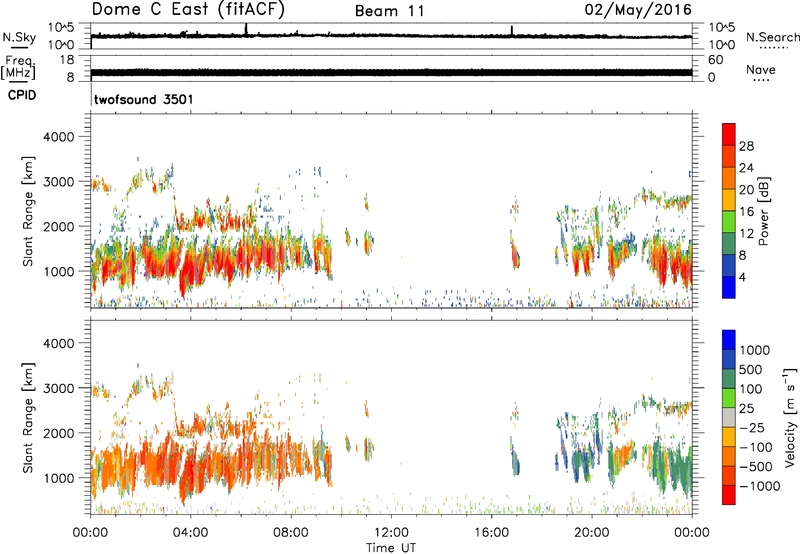
Task: Click the "Time UT" axis title
Action: 391,548
